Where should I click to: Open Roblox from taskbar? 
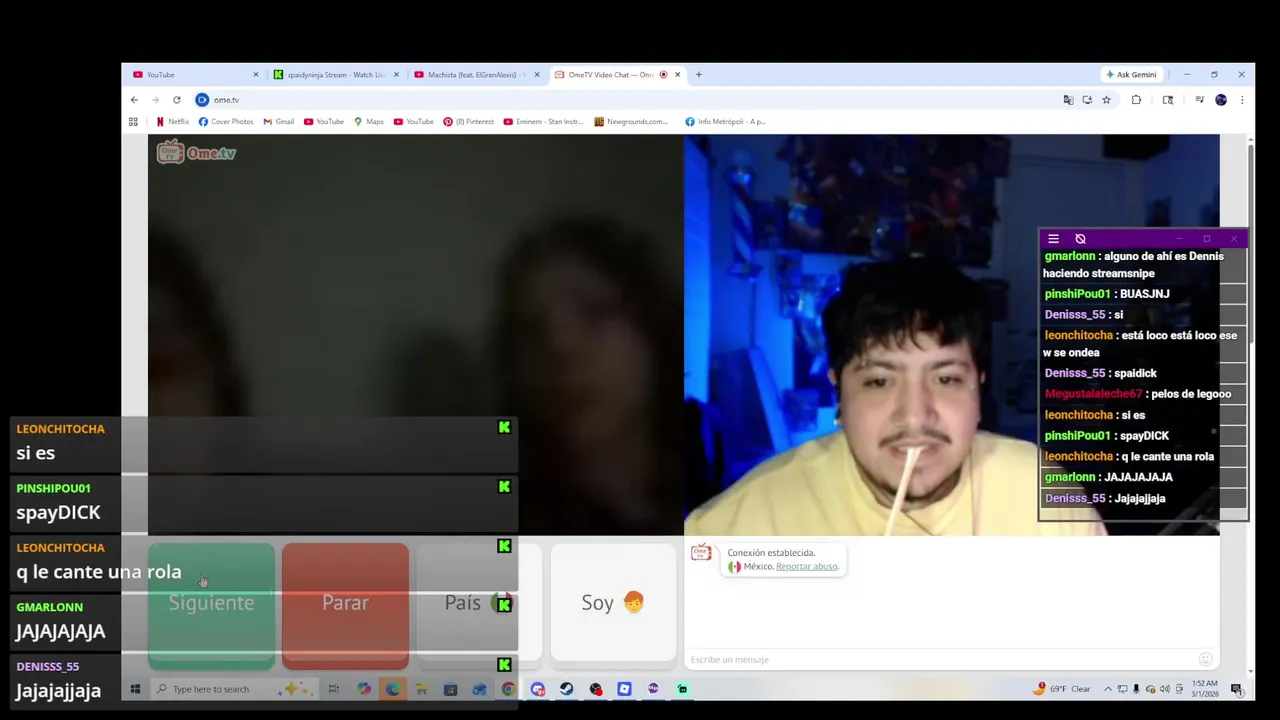tap(624, 689)
